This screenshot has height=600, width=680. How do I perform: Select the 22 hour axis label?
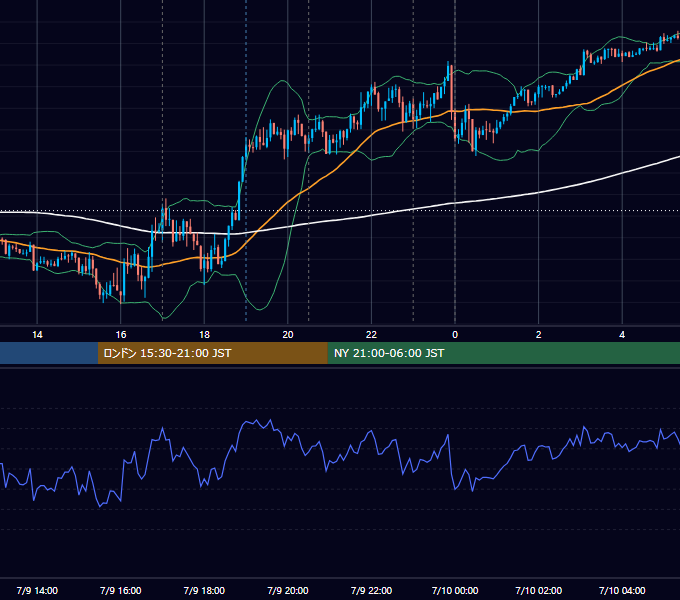371,335
